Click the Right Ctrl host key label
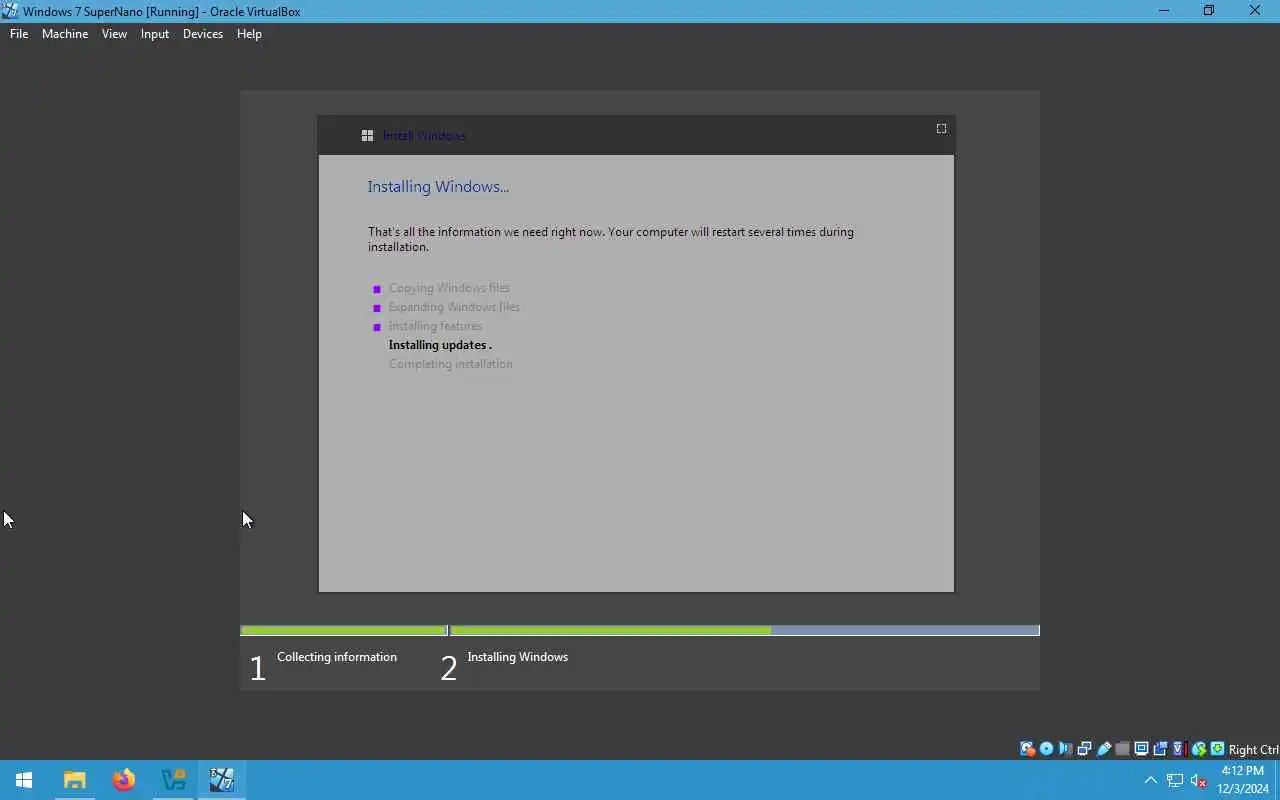The width and height of the screenshot is (1280, 800). 1253,750
